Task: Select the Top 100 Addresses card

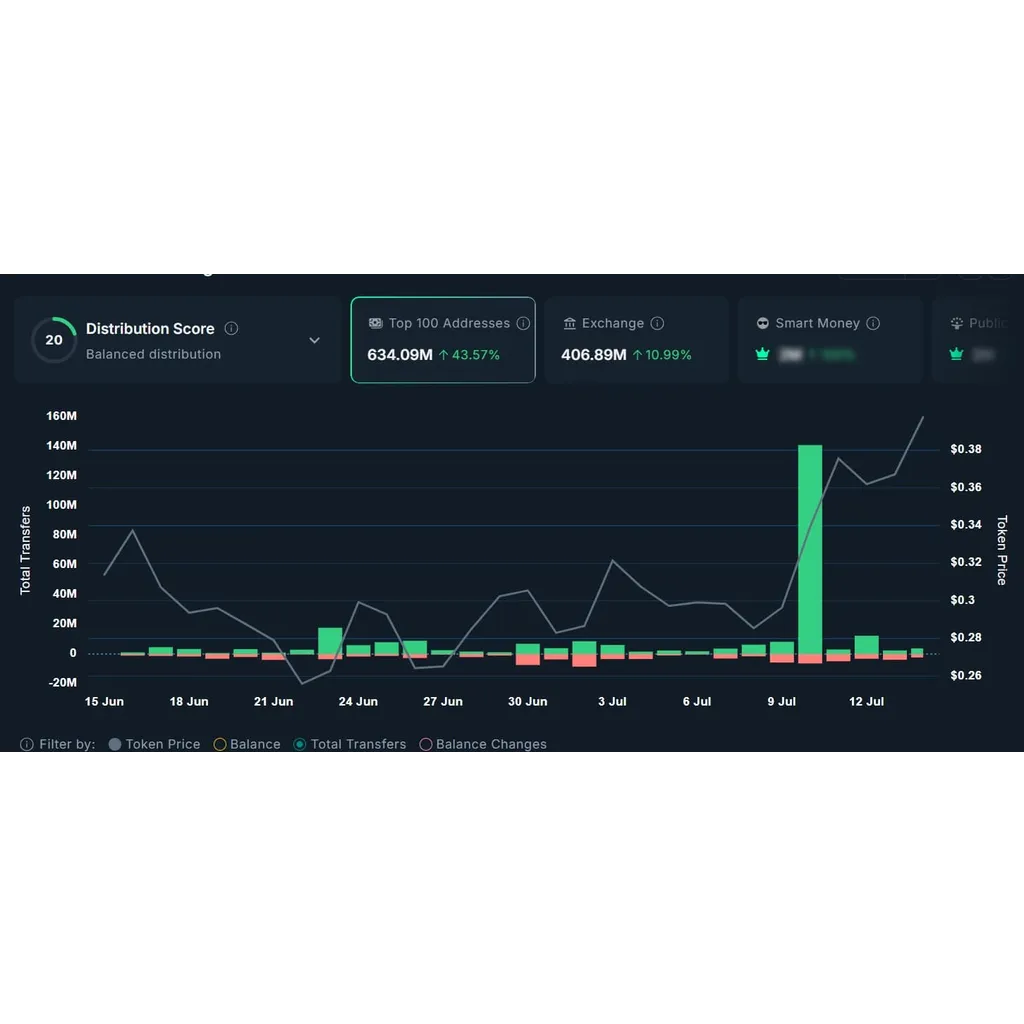Action: click(x=443, y=340)
